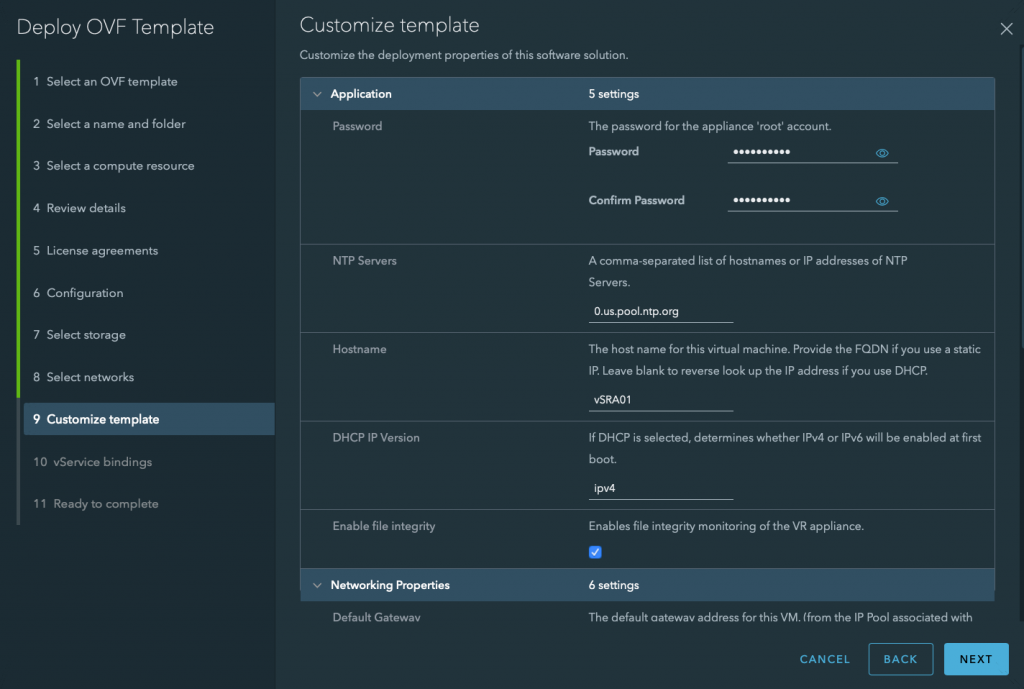Click the Enable file integrity row label
The image size is (1024, 689).
coord(383,526)
